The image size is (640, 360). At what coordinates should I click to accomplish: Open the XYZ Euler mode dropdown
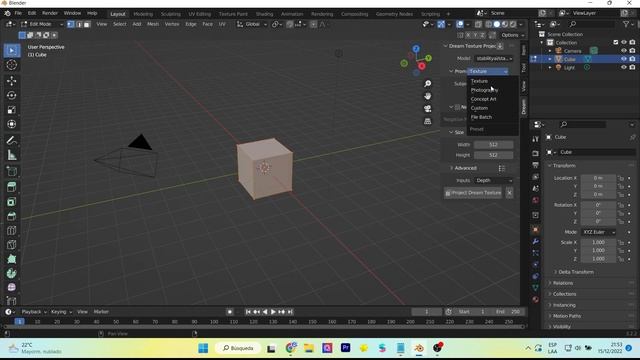598,232
